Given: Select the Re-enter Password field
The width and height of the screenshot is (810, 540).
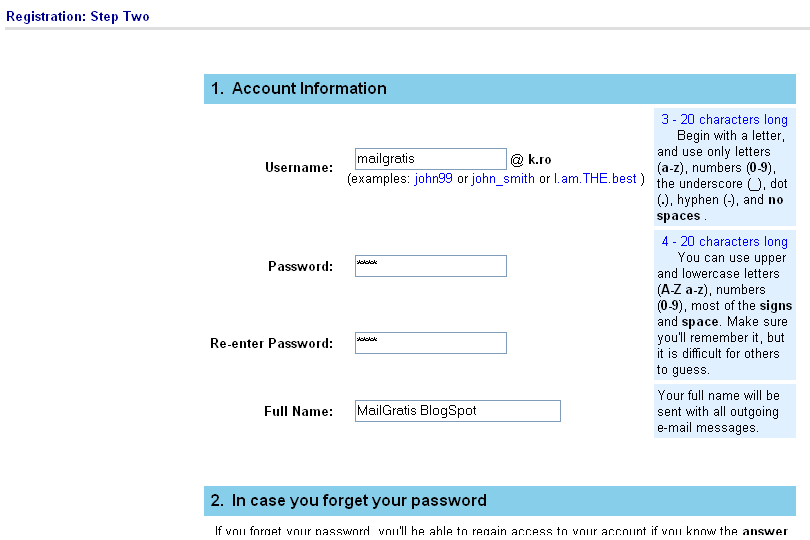Looking at the screenshot, I should click(430, 343).
